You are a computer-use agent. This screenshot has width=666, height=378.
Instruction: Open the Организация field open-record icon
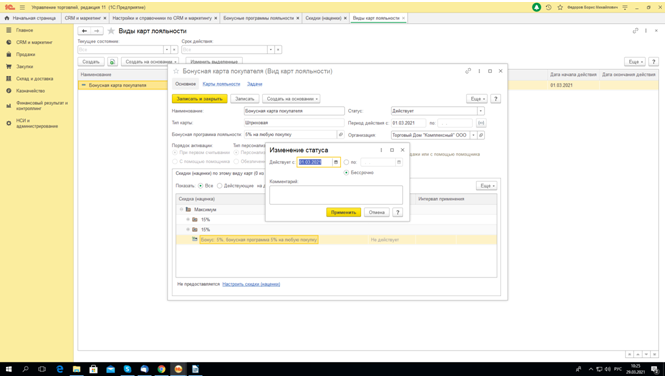[481, 135]
